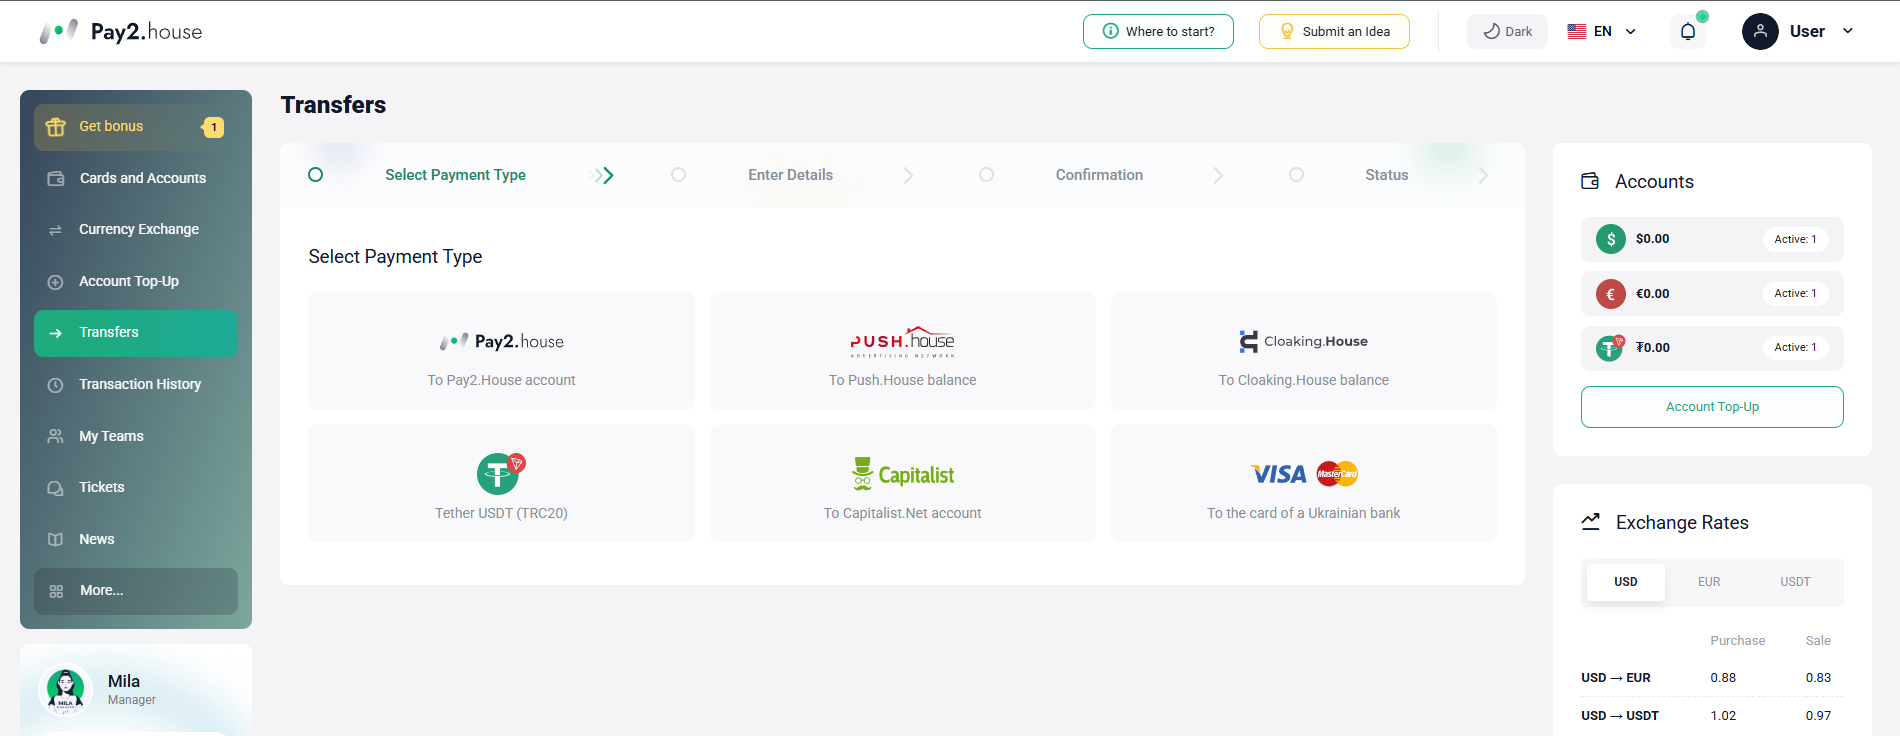Click the Currency Exchange arrows icon
The width and height of the screenshot is (1900, 736).
(x=56, y=230)
